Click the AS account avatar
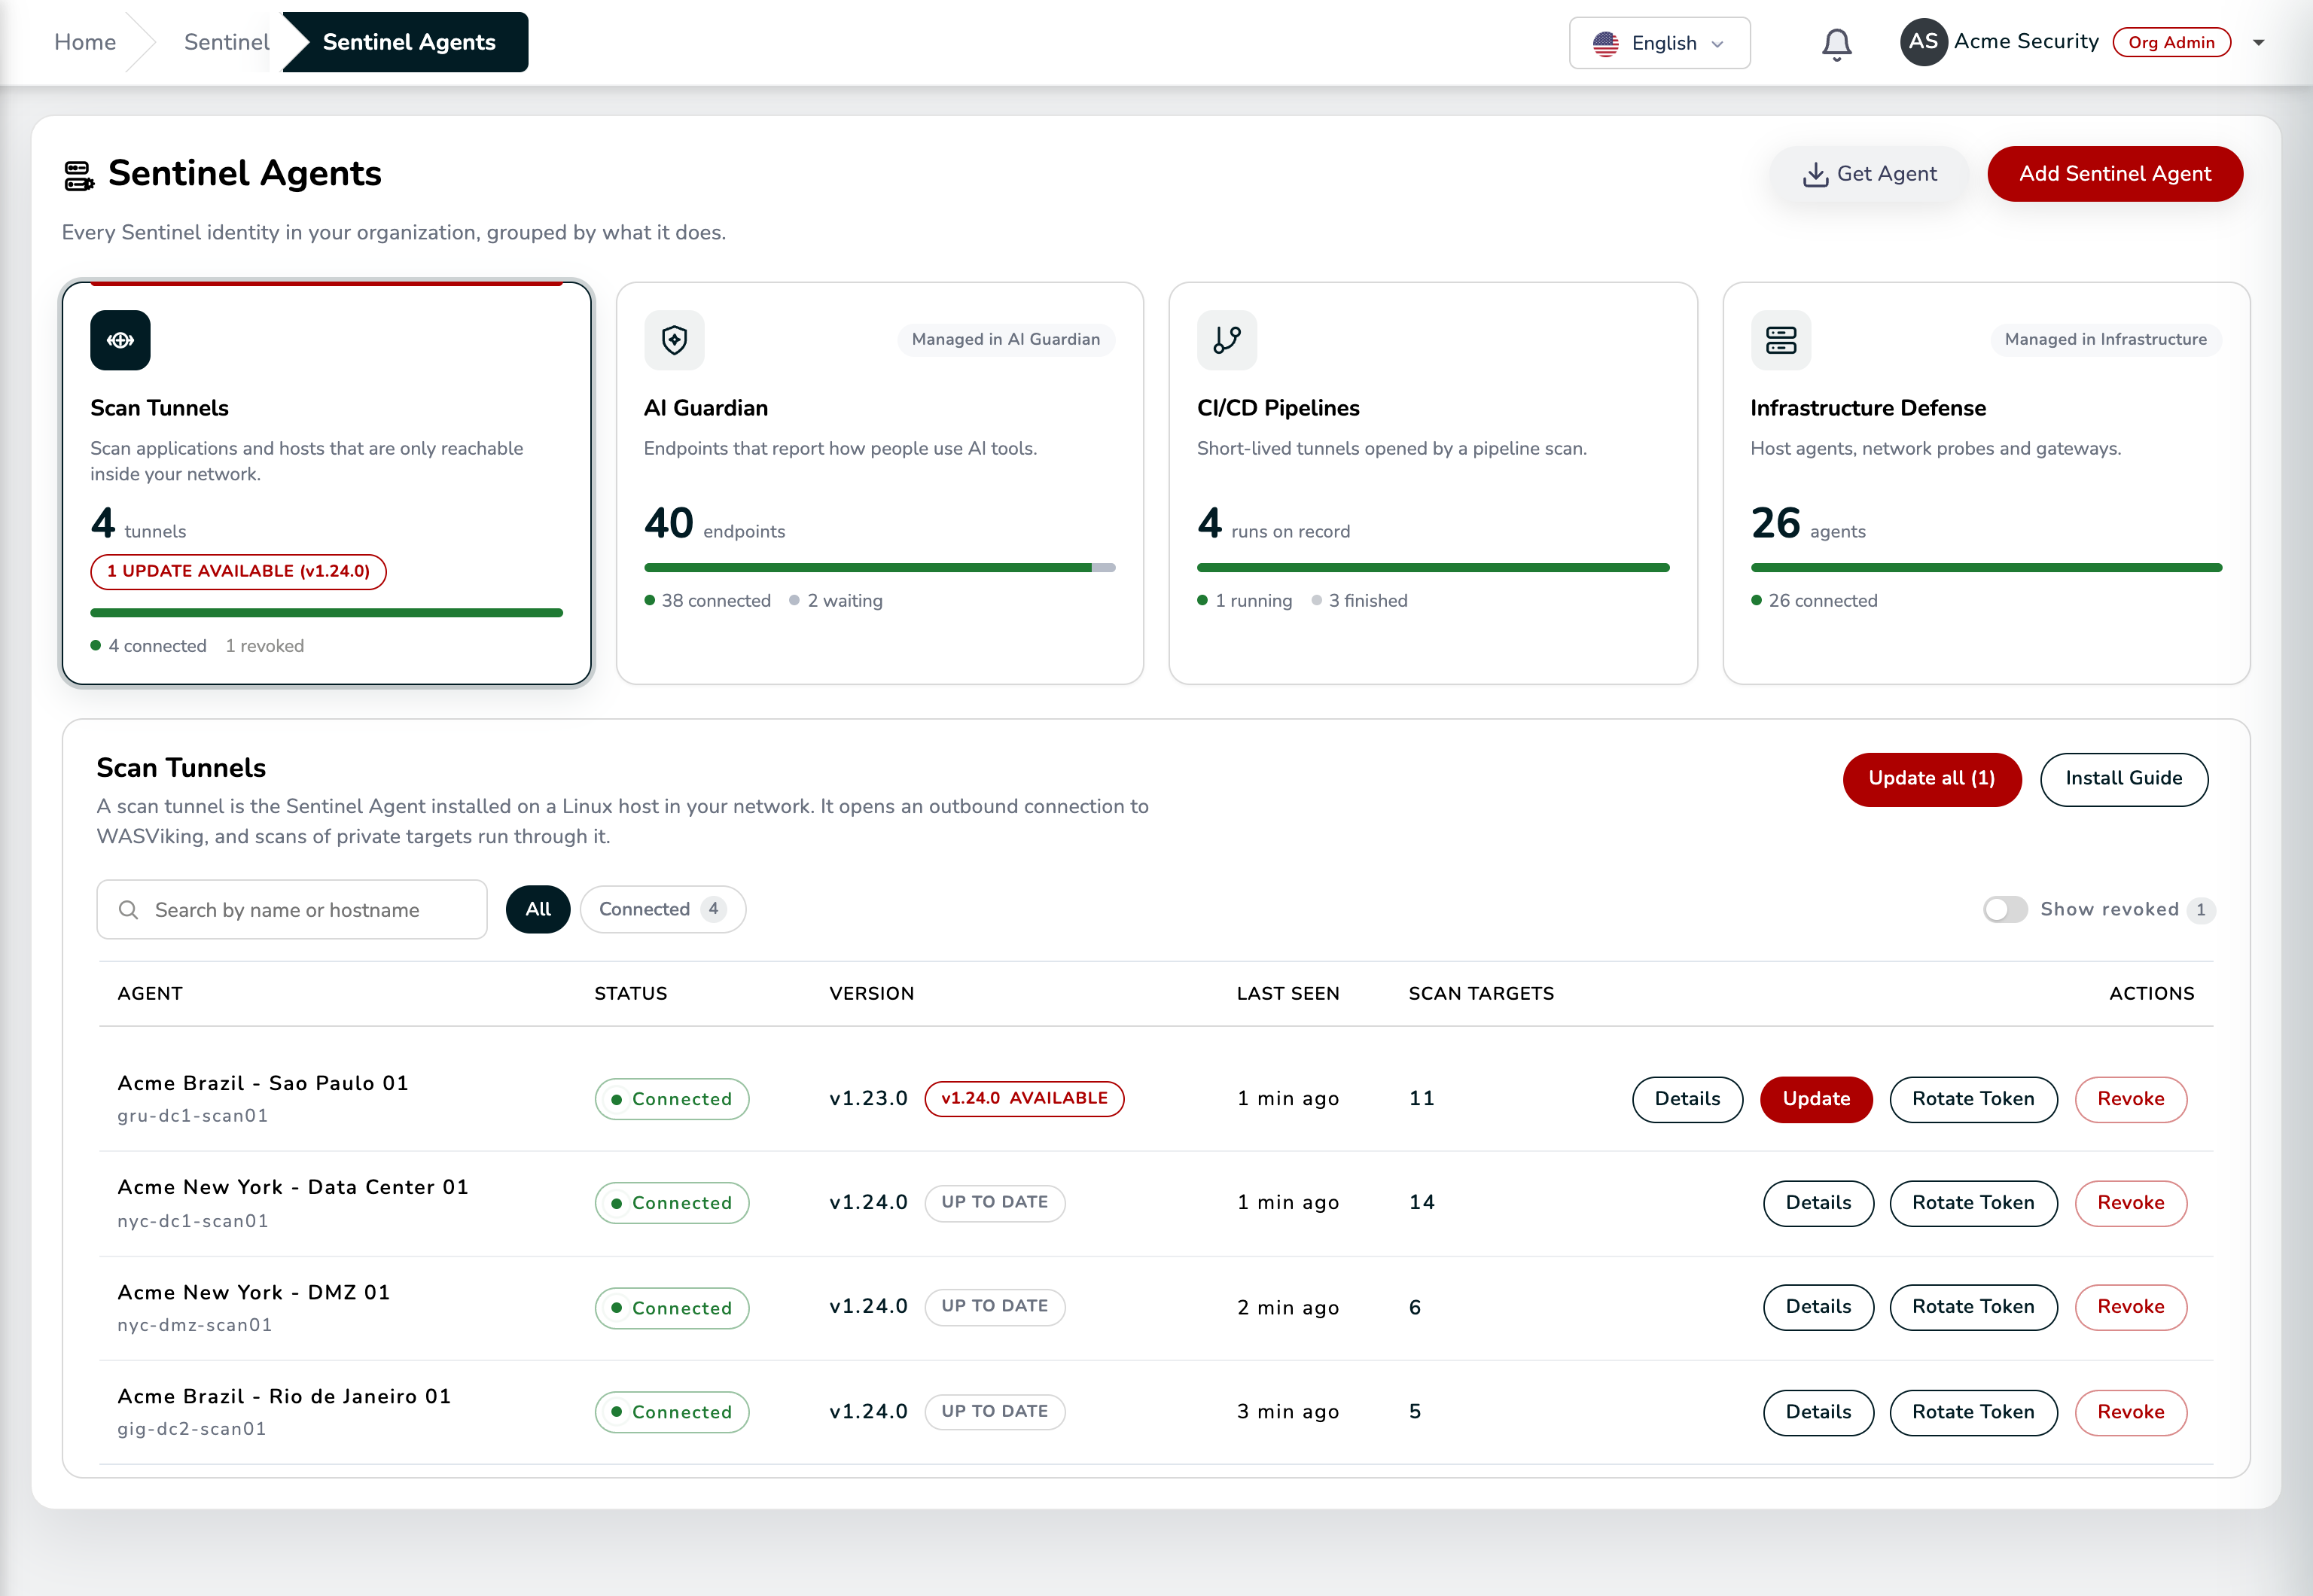 coord(1923,42)
